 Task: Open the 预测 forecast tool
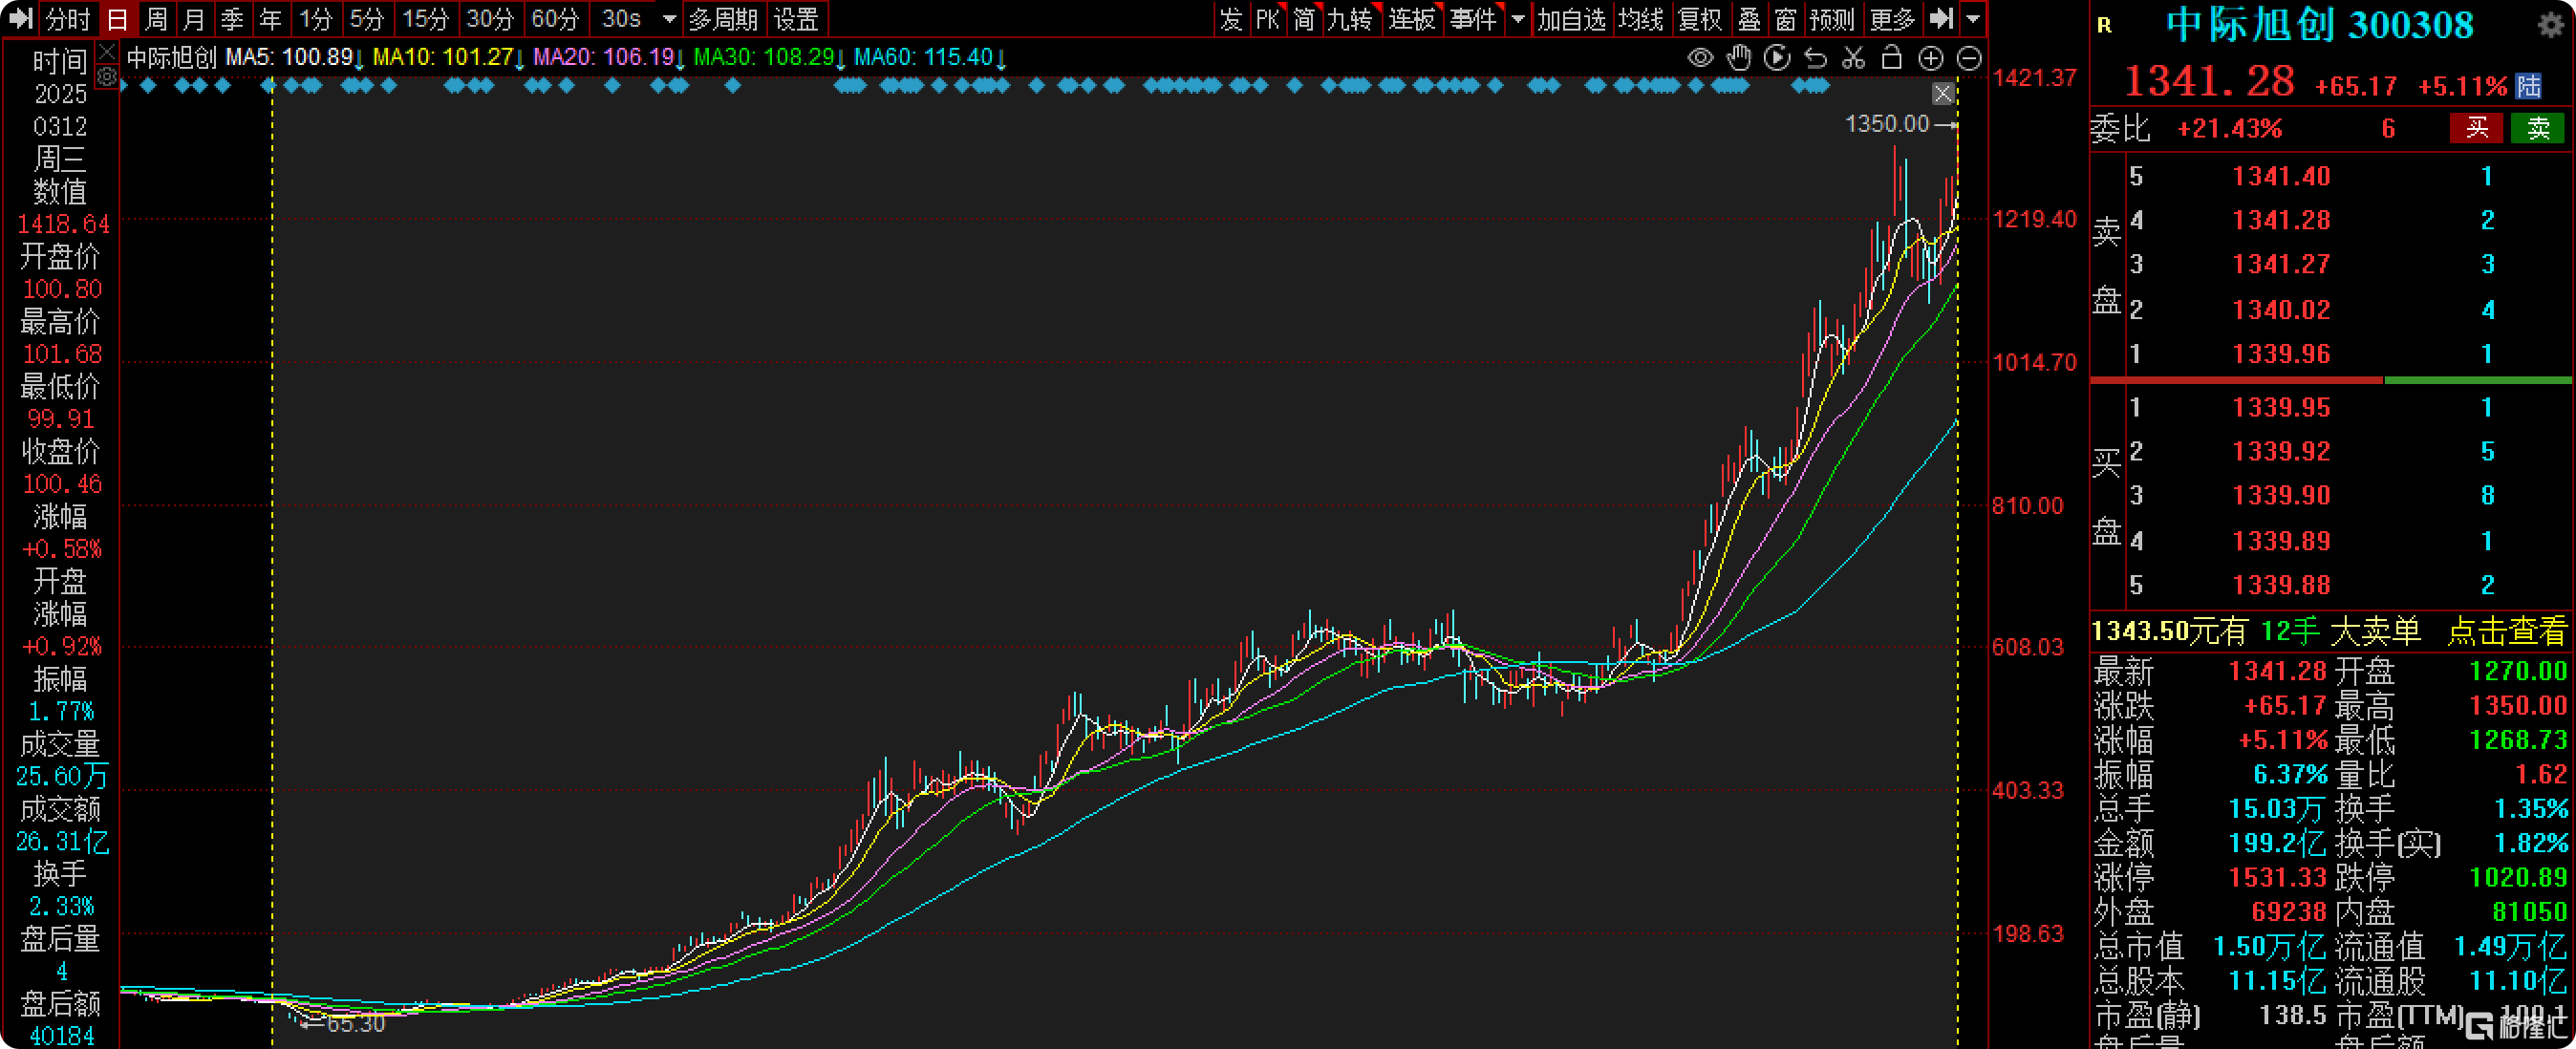tap(1832, 19)
